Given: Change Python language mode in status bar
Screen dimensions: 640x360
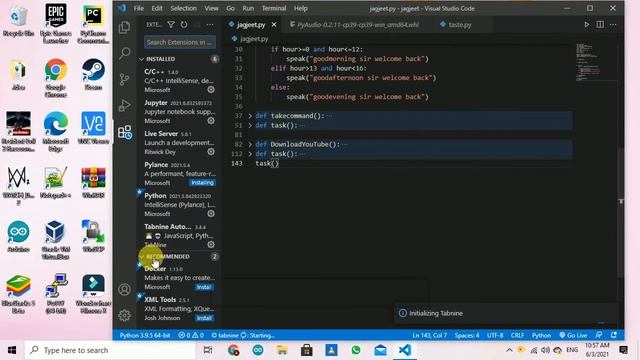Looking at the screenshot, I should [x=541, y=335].
